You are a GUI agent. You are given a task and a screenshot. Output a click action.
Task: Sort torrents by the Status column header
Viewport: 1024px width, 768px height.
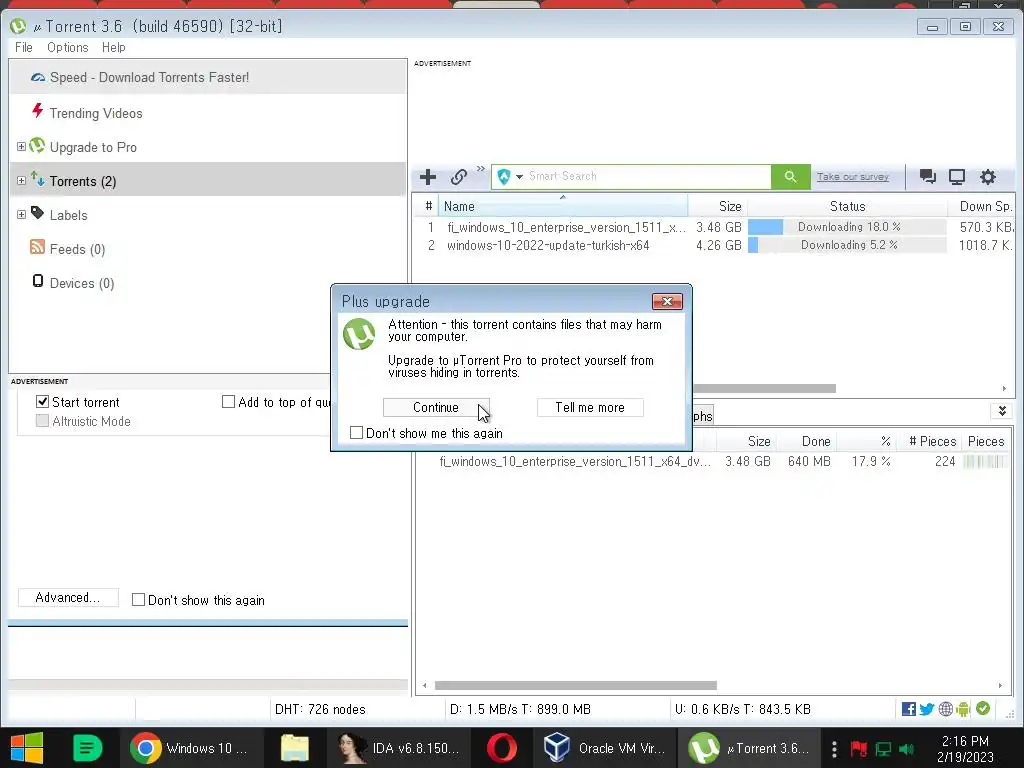(x=847, y=206)
